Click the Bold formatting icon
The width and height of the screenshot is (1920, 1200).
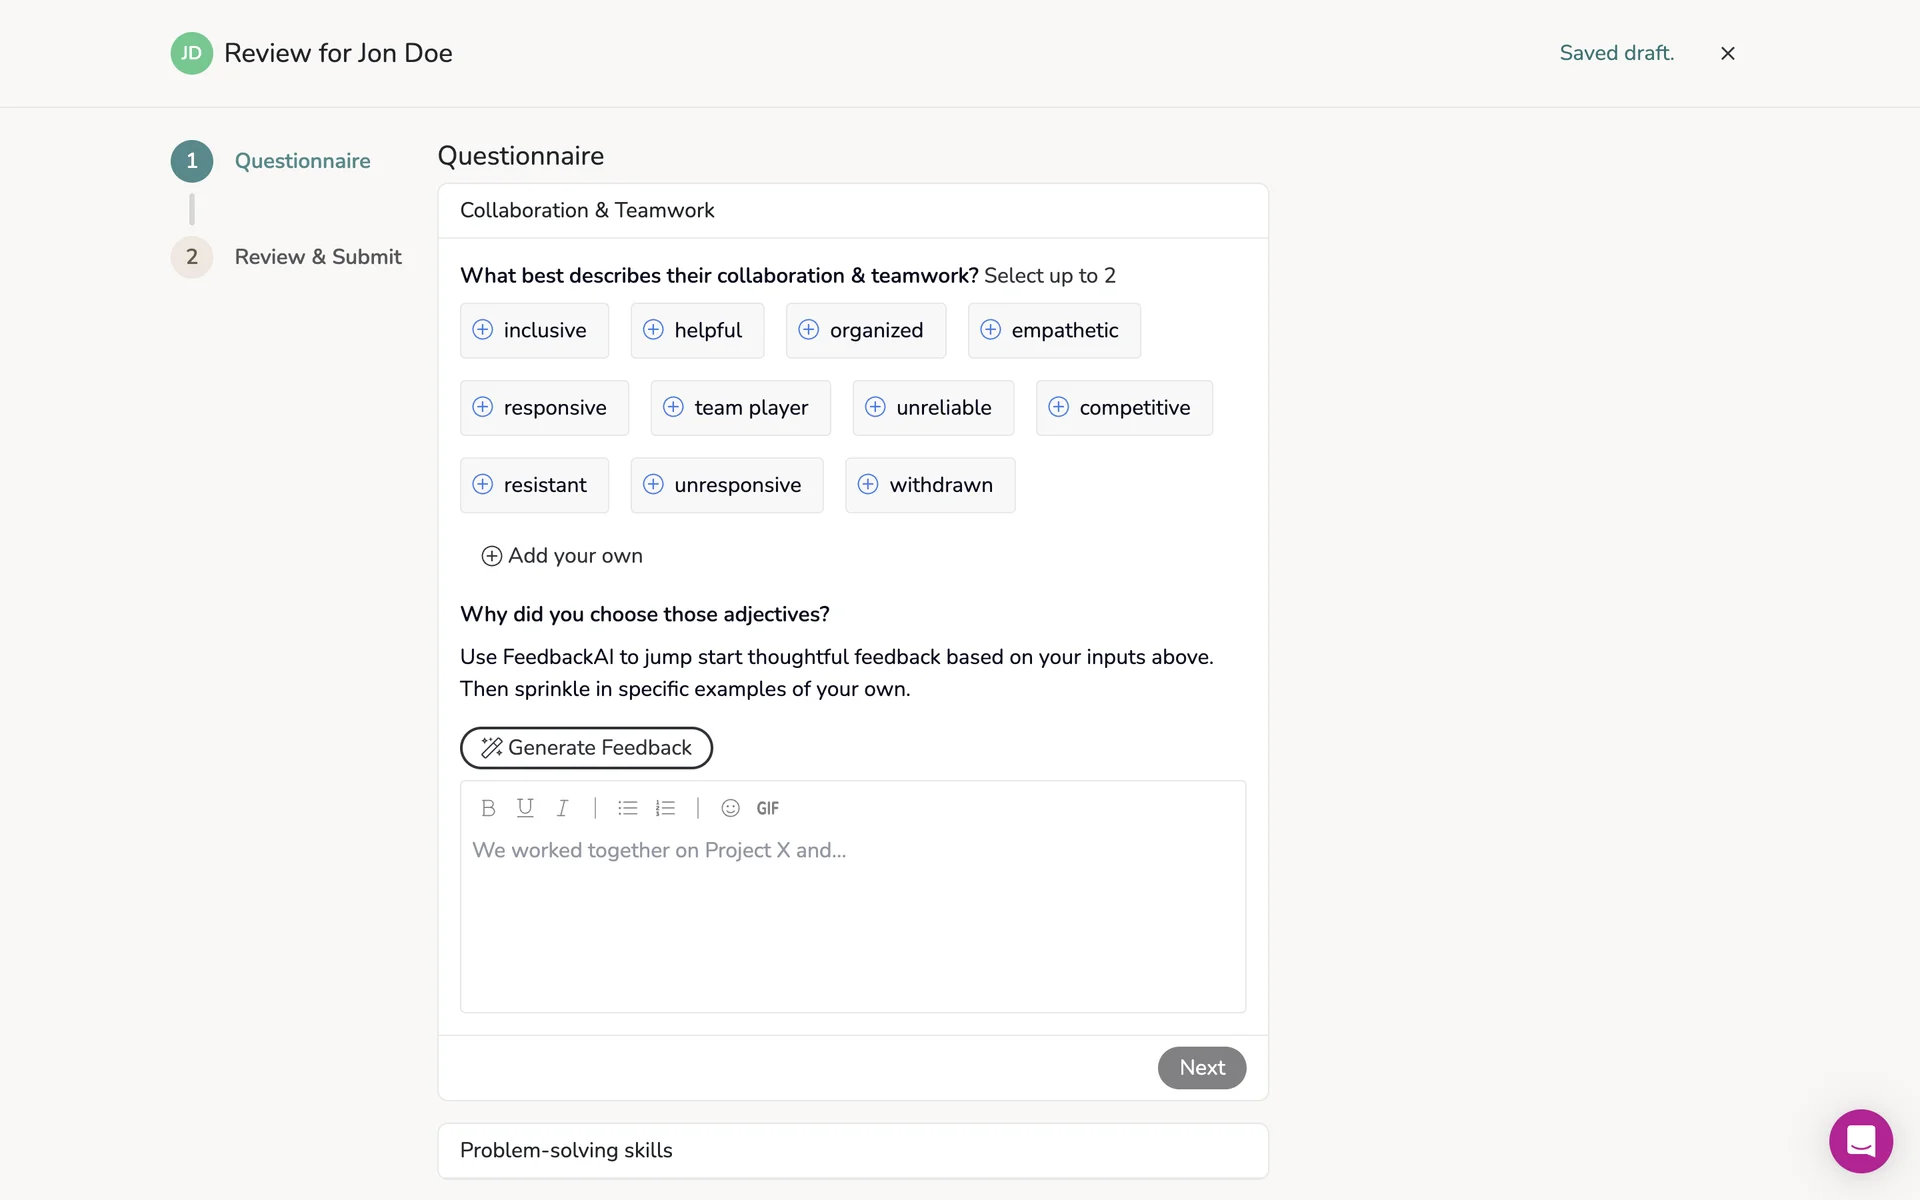(488, 808)
